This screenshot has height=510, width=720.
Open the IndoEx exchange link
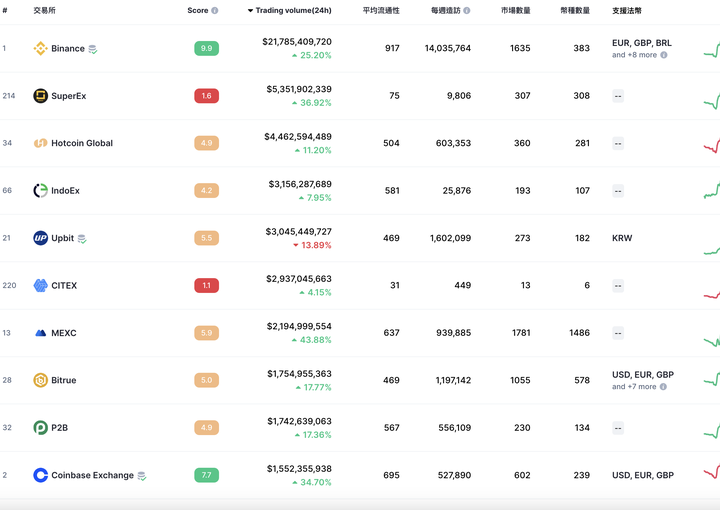[x=65, y=191]
